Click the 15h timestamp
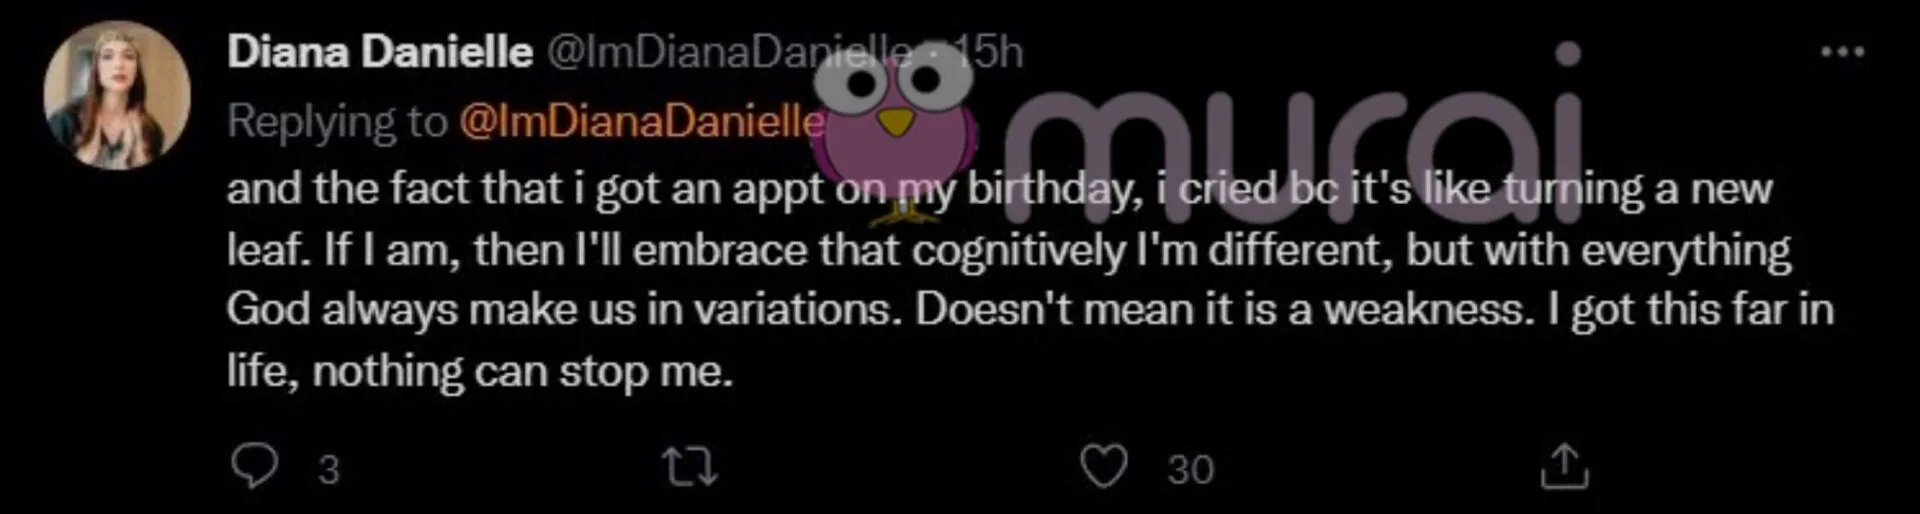Screen dimensions: 1920x514 992,53
